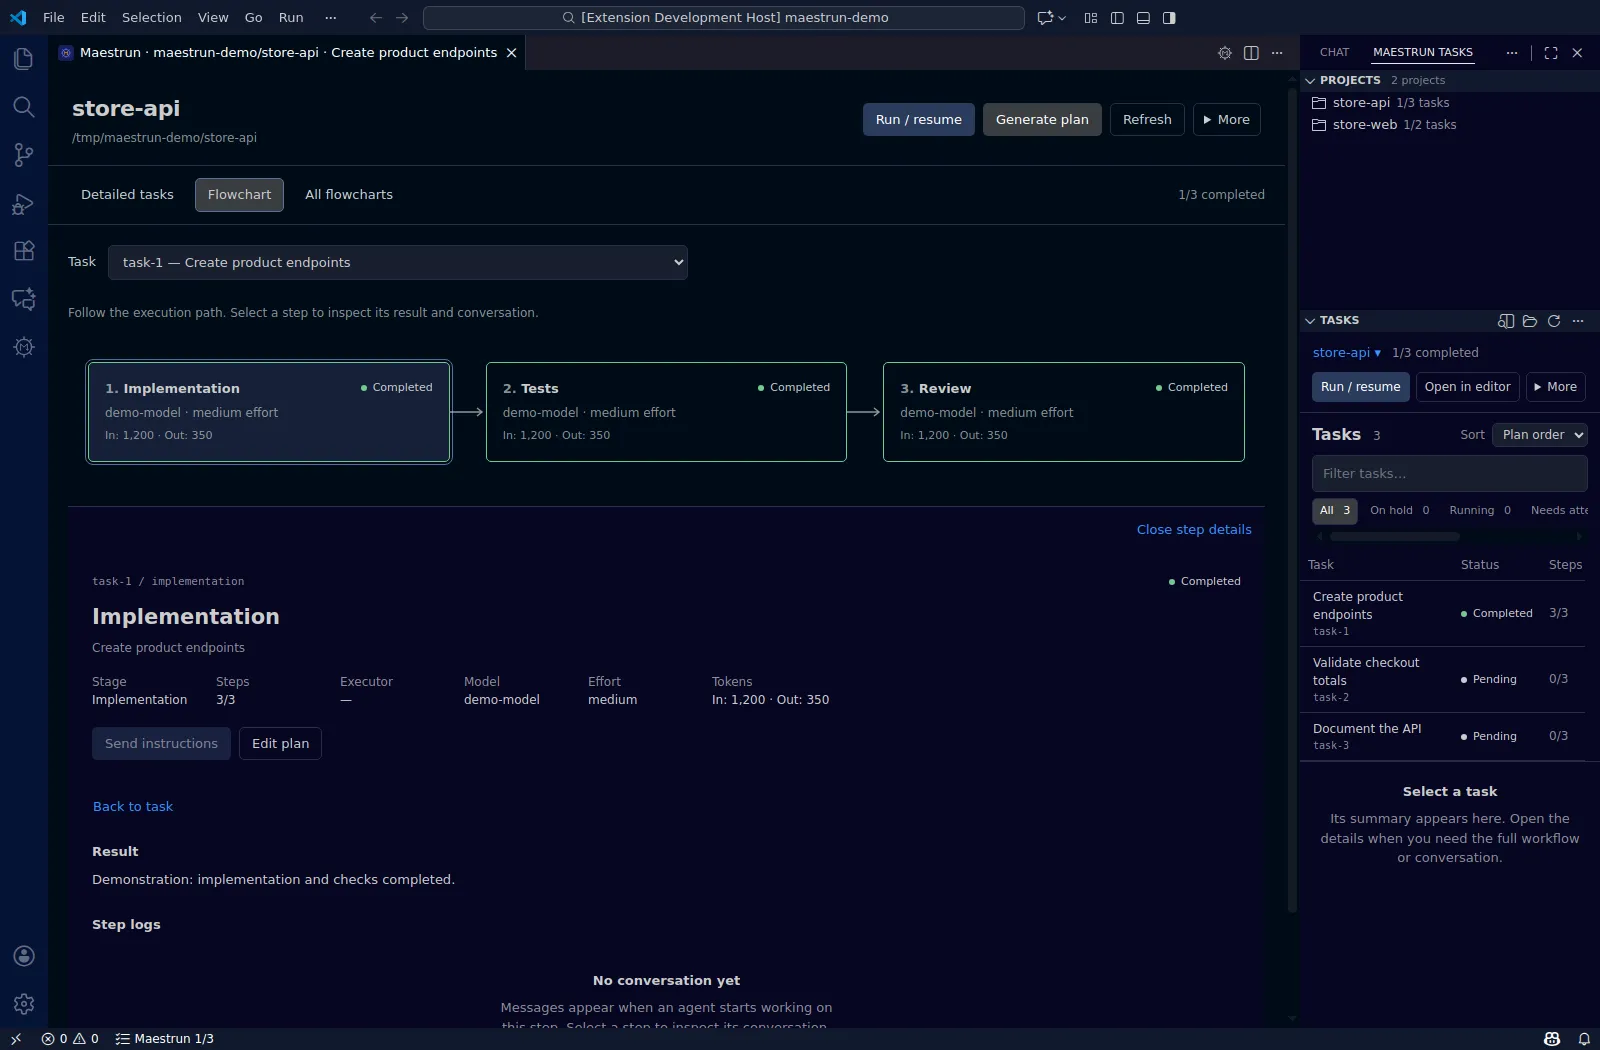The image size is (1600, 1050).
Task: Collapse the TASKS section
Action: 1310,321
